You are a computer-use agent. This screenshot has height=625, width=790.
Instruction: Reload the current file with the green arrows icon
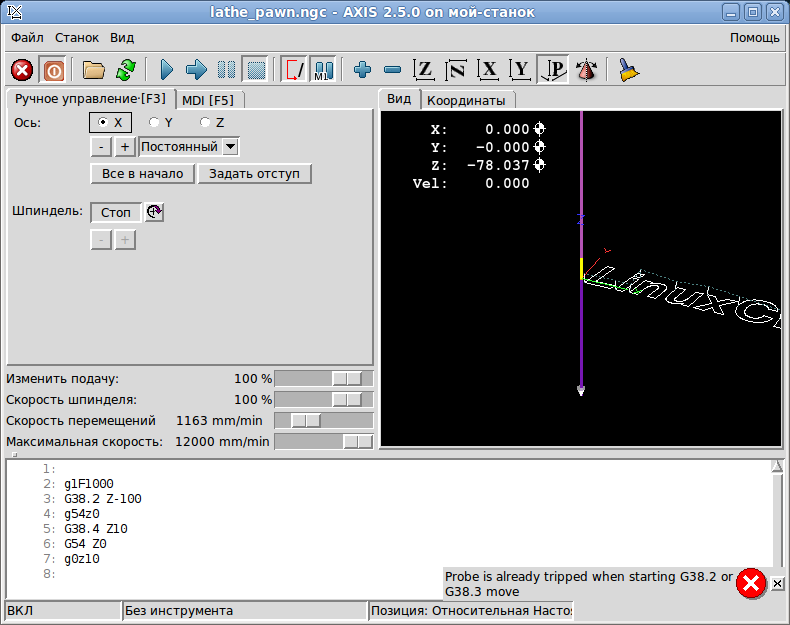[x=126, y=70]
